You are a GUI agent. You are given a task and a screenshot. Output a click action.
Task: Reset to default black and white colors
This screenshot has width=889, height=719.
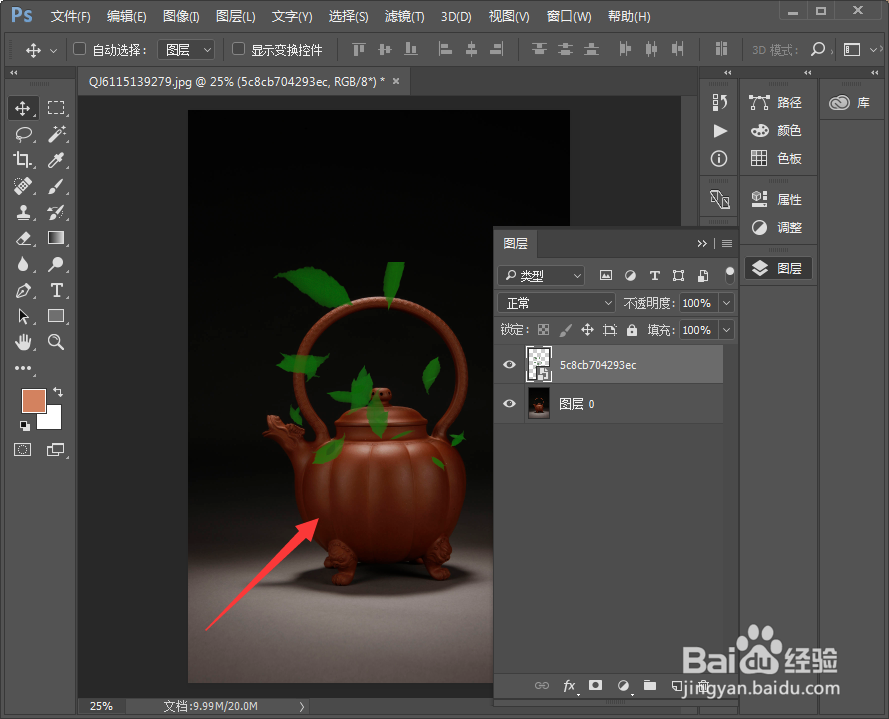click(x=25, y=425)
